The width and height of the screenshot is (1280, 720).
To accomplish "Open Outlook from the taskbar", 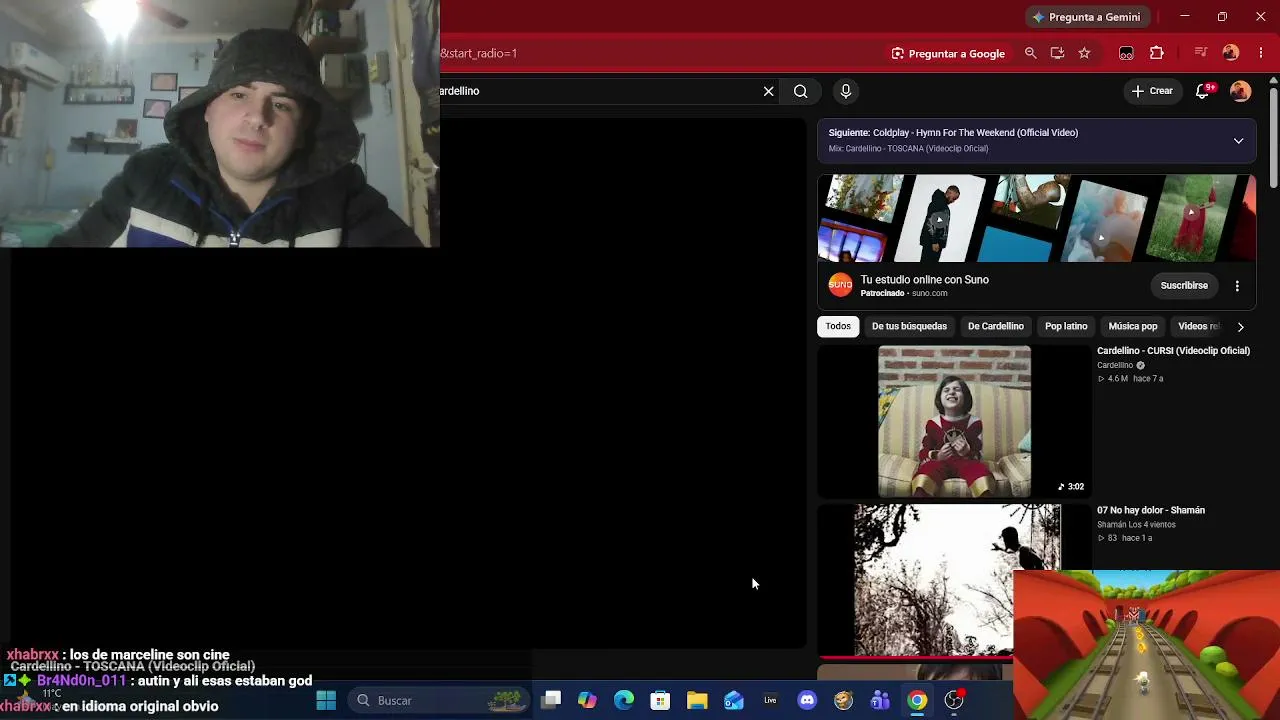I will [x=734, y=700].
